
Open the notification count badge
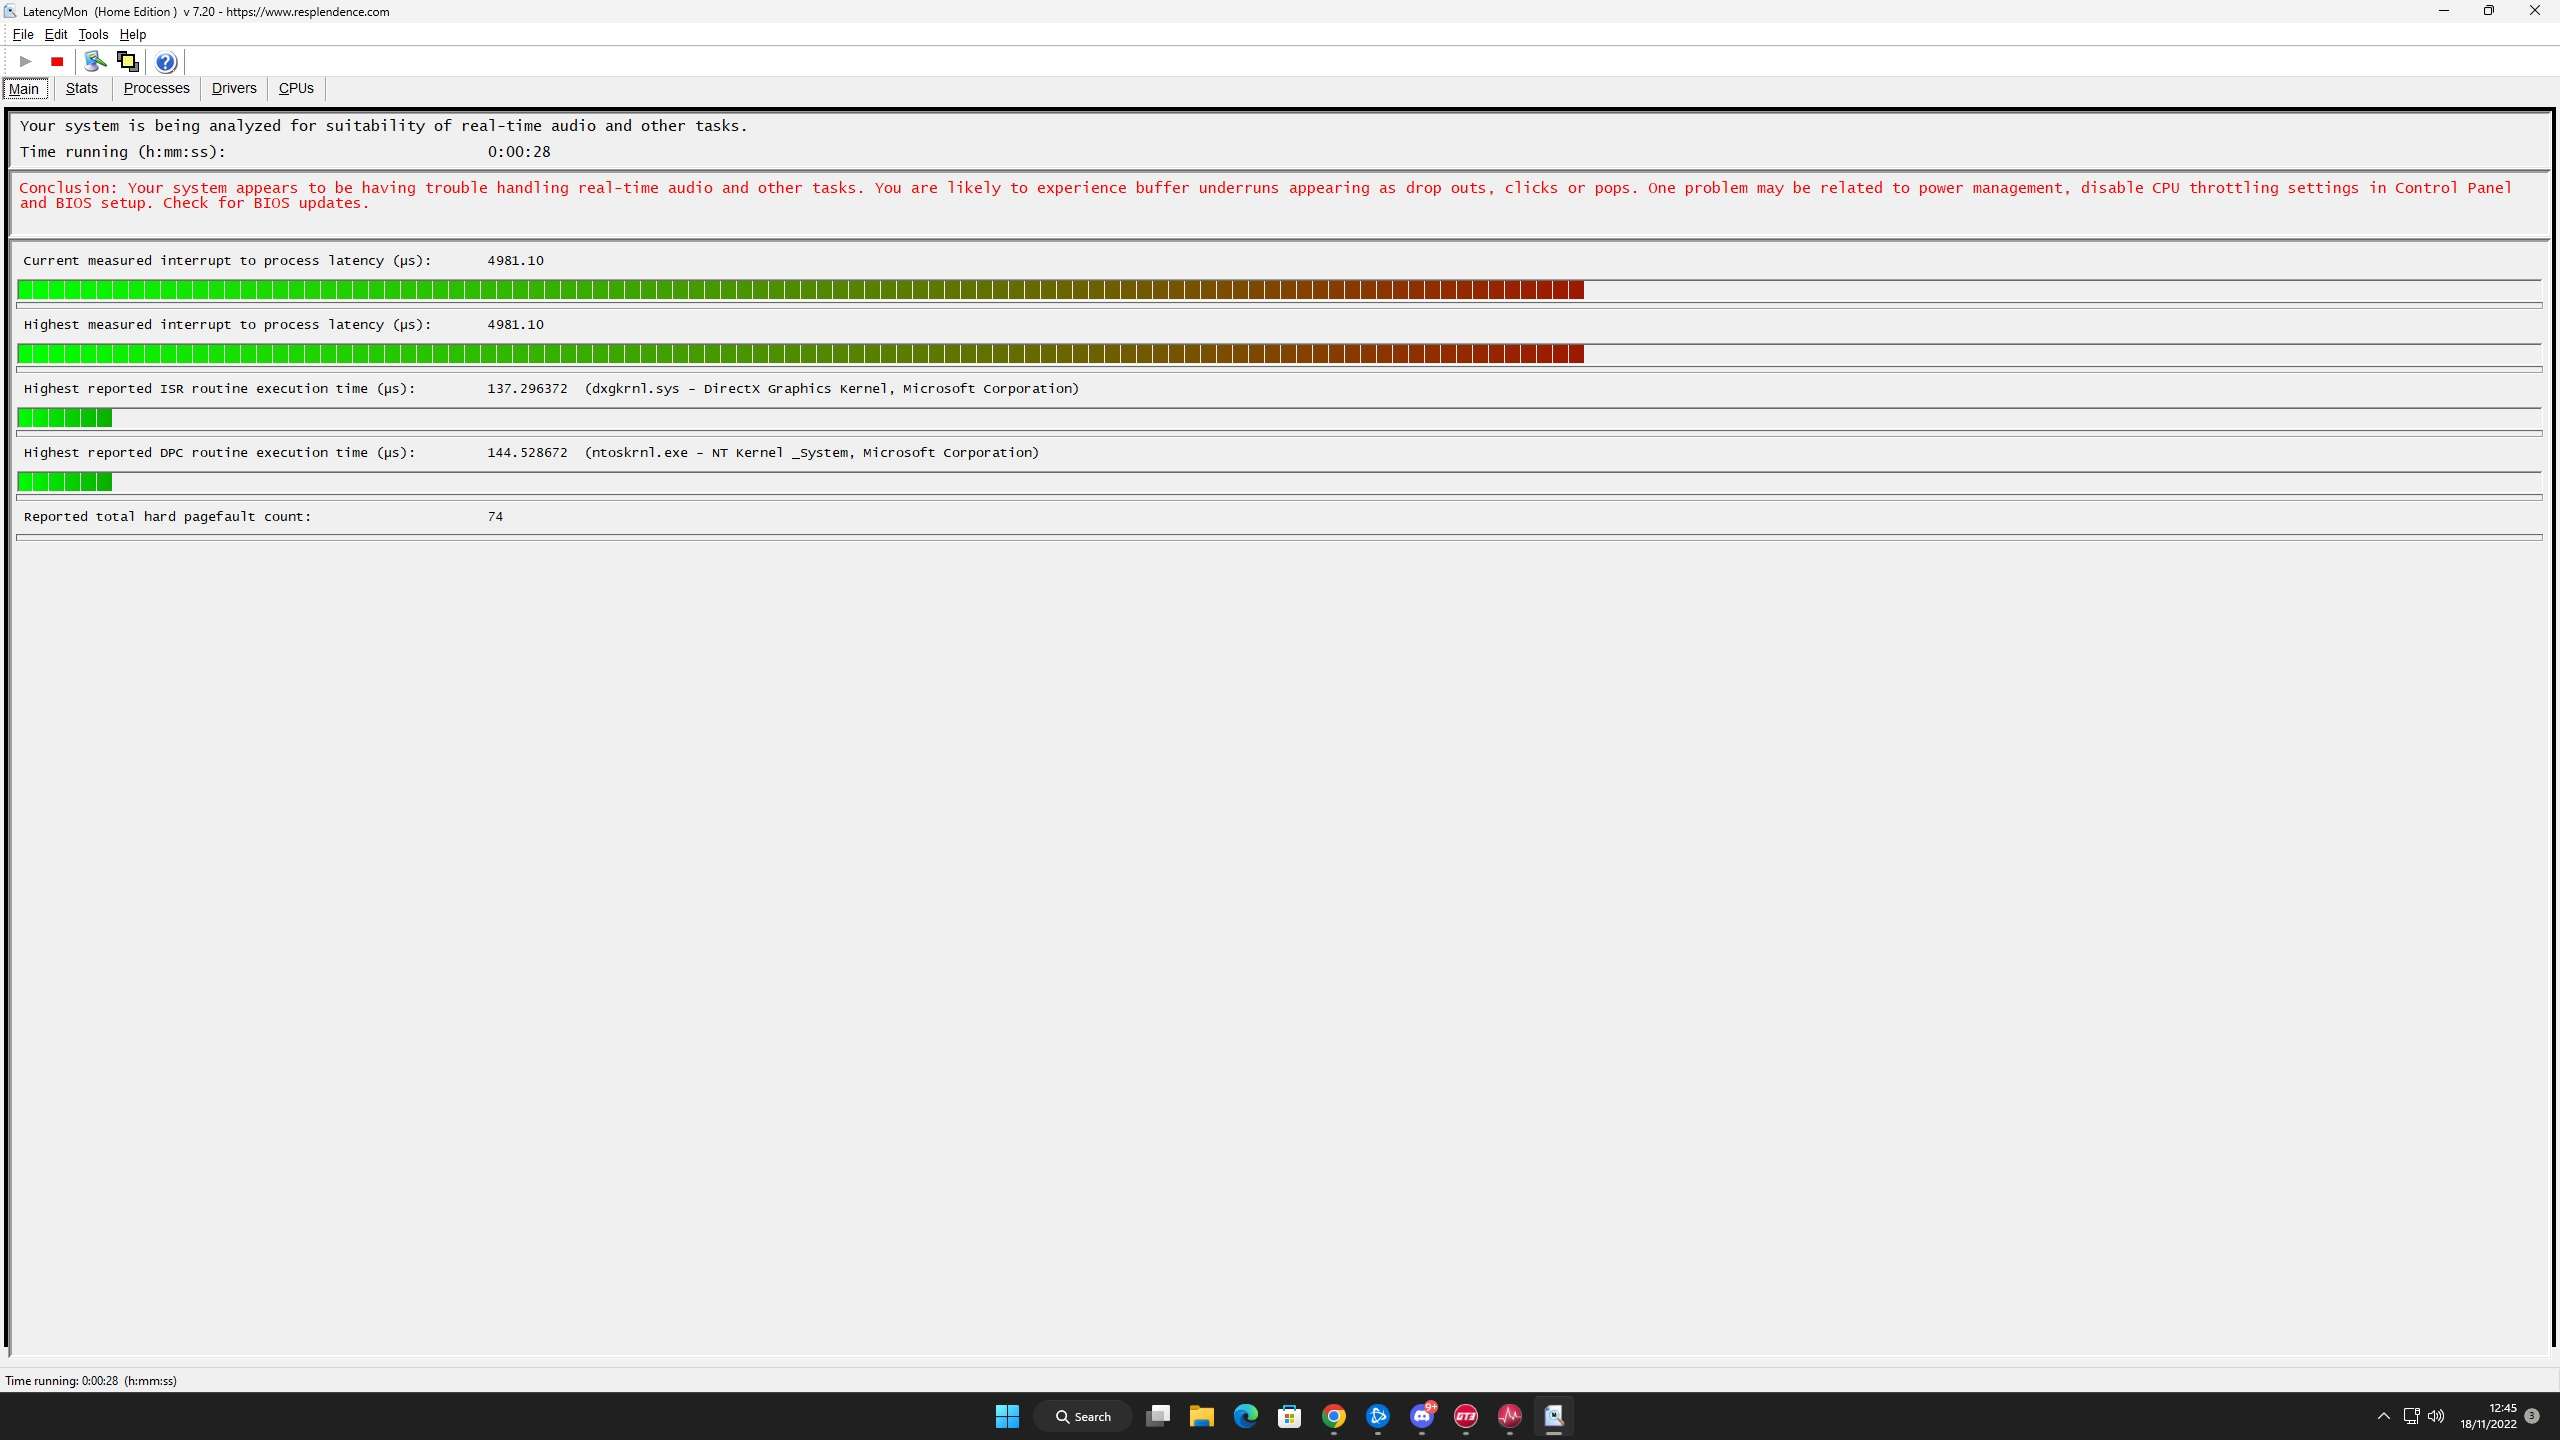[2532, 1416]
